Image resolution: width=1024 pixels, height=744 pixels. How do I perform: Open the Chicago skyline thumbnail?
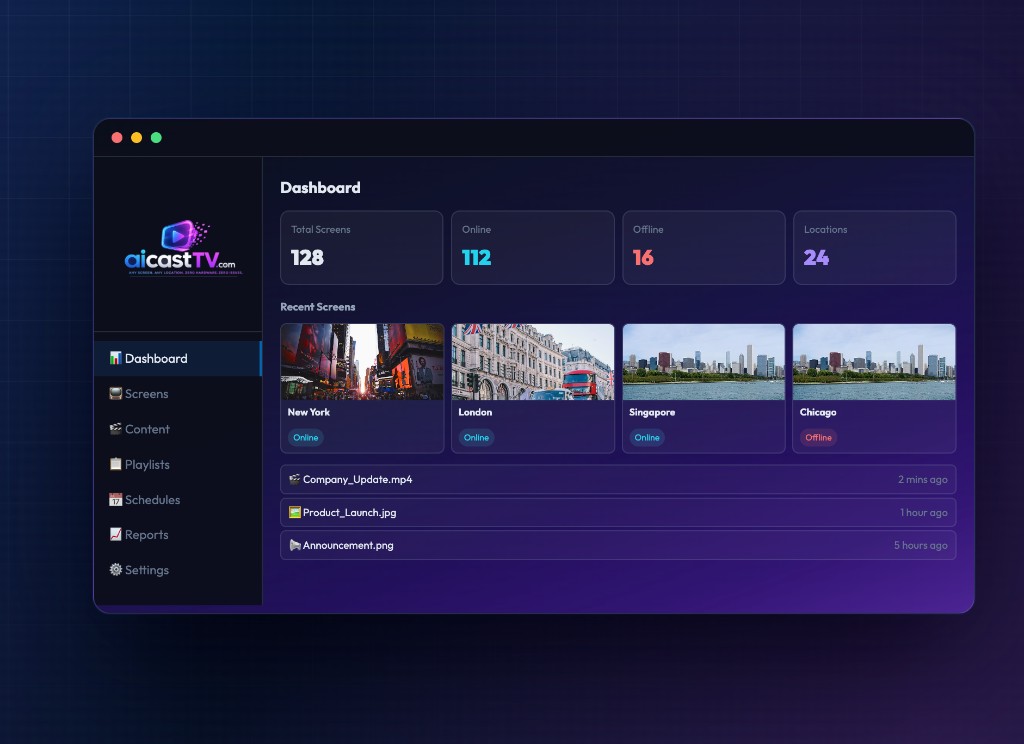(x=874, y=362)
